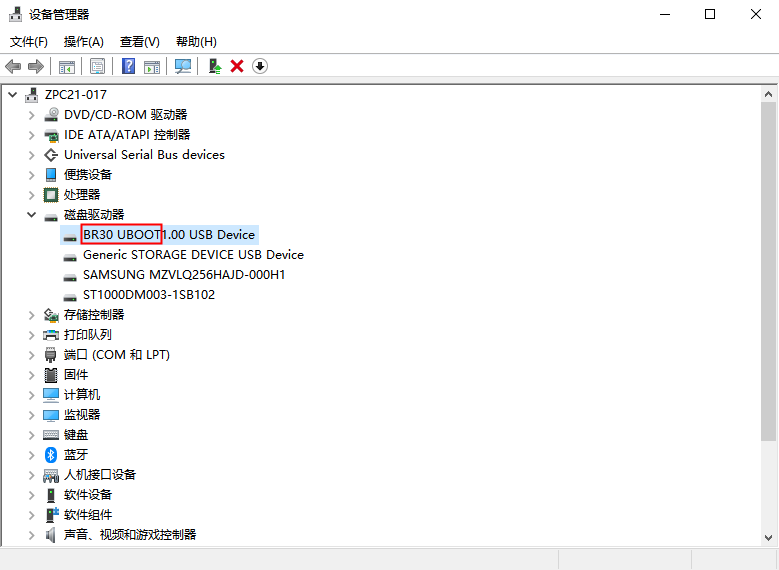Collapse the ZPC21-017 root node
The height and width of the screenshot is (570, 779).
click(x=12, y=95)
